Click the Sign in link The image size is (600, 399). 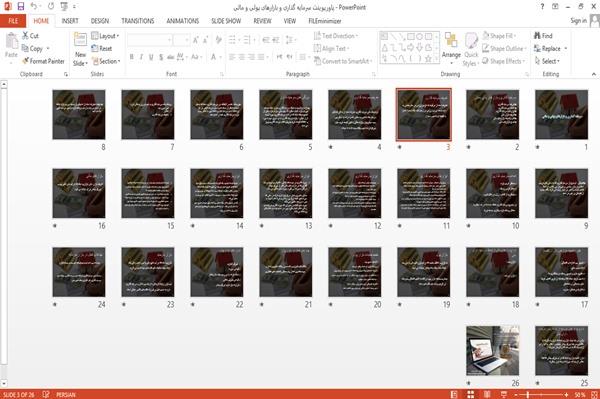point(579,21)
